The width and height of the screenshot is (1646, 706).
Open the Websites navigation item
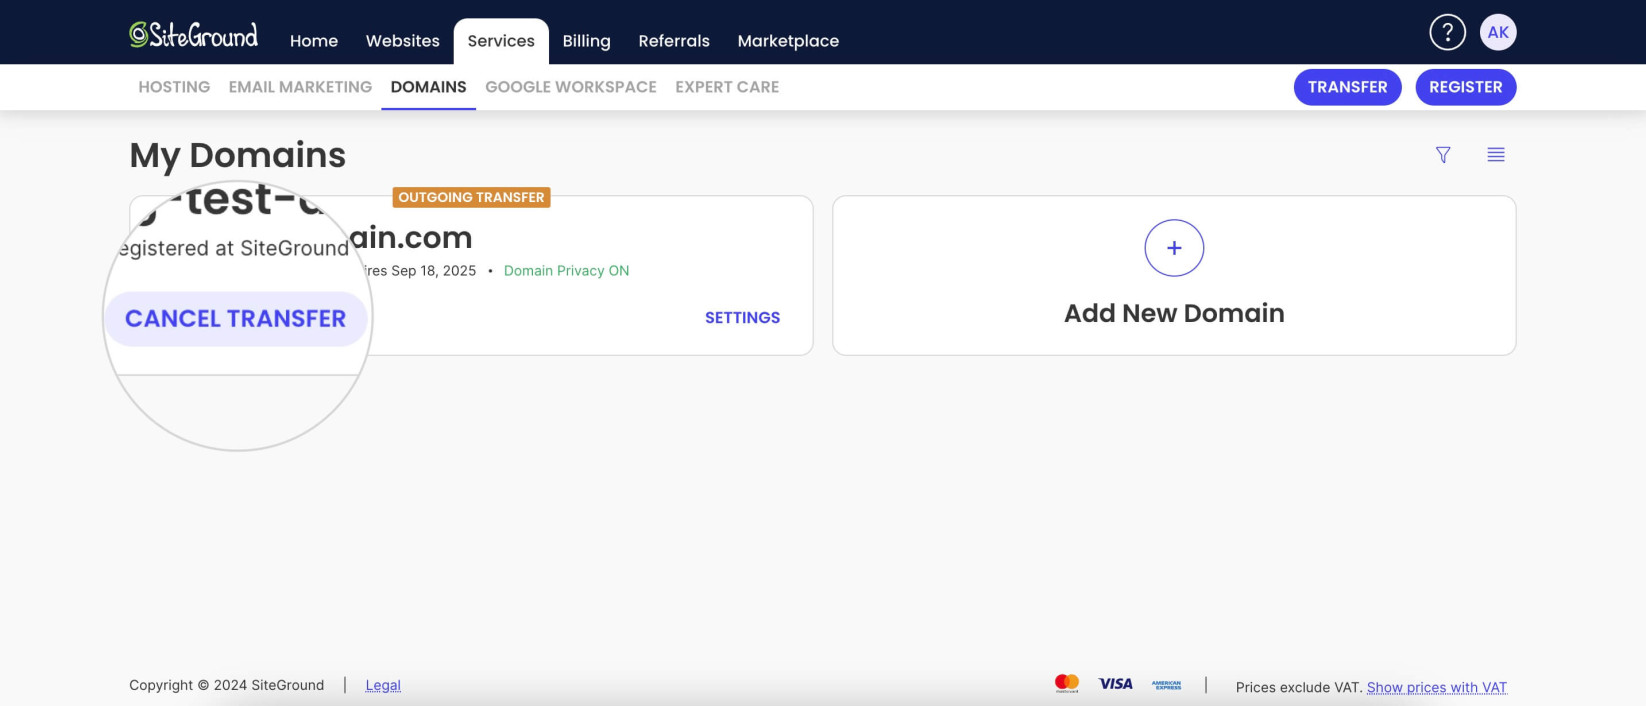coord(403,41)
